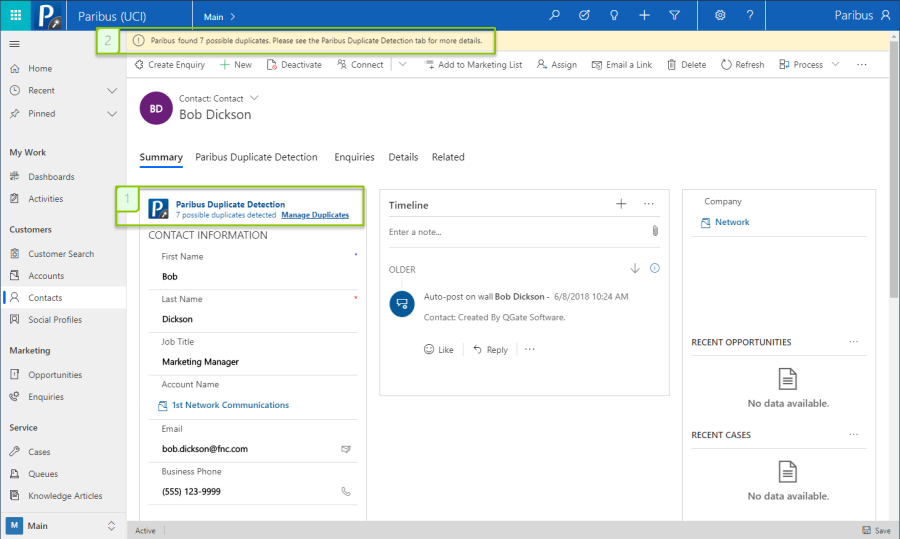Add a timeline record with plus icon
This screenshot has height=539, width=900.
click(621, 204)
